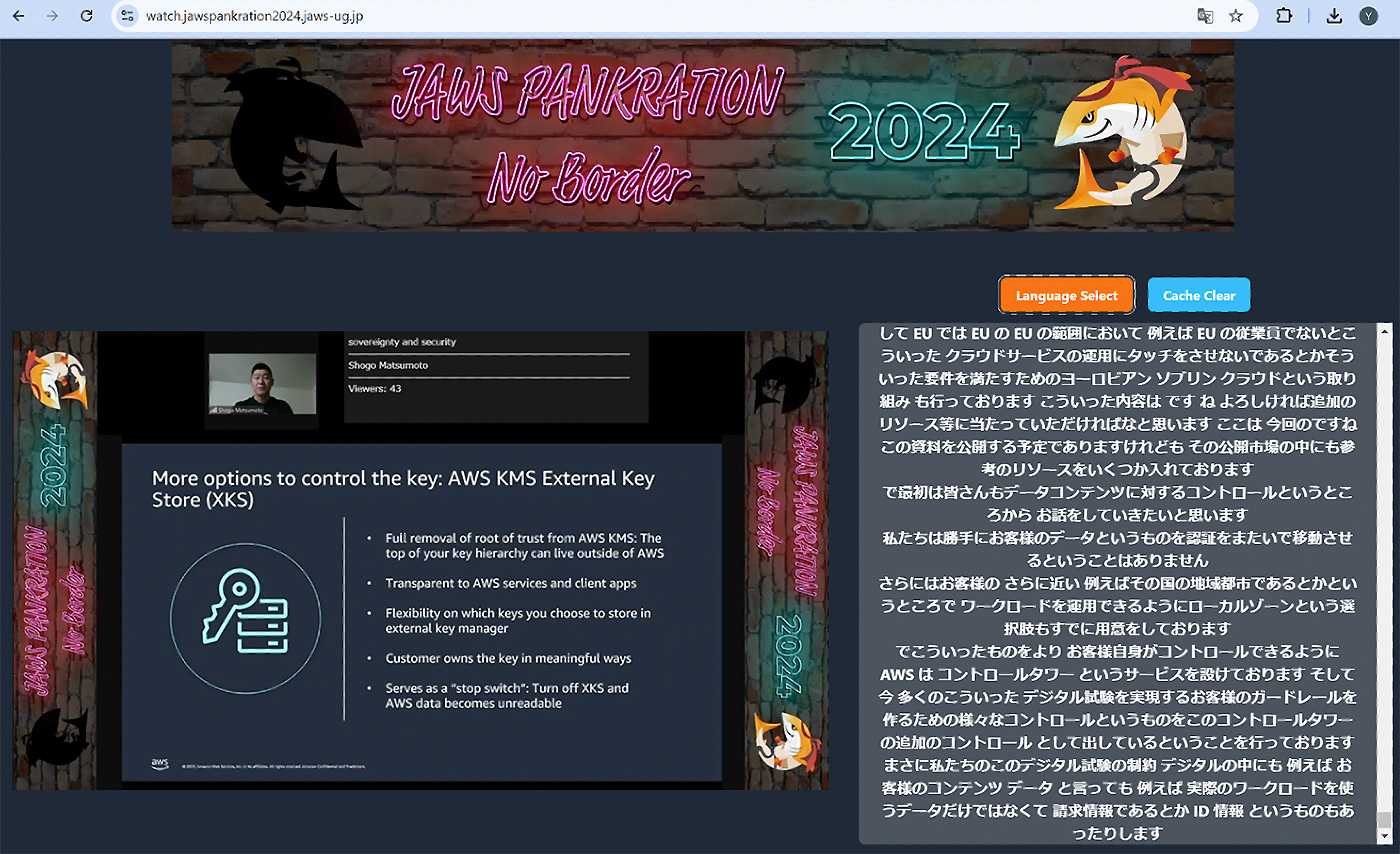Click bullet "Customer owns the key in meaningful ways"
Screen dimensions: 1400x854
point(508,658)
